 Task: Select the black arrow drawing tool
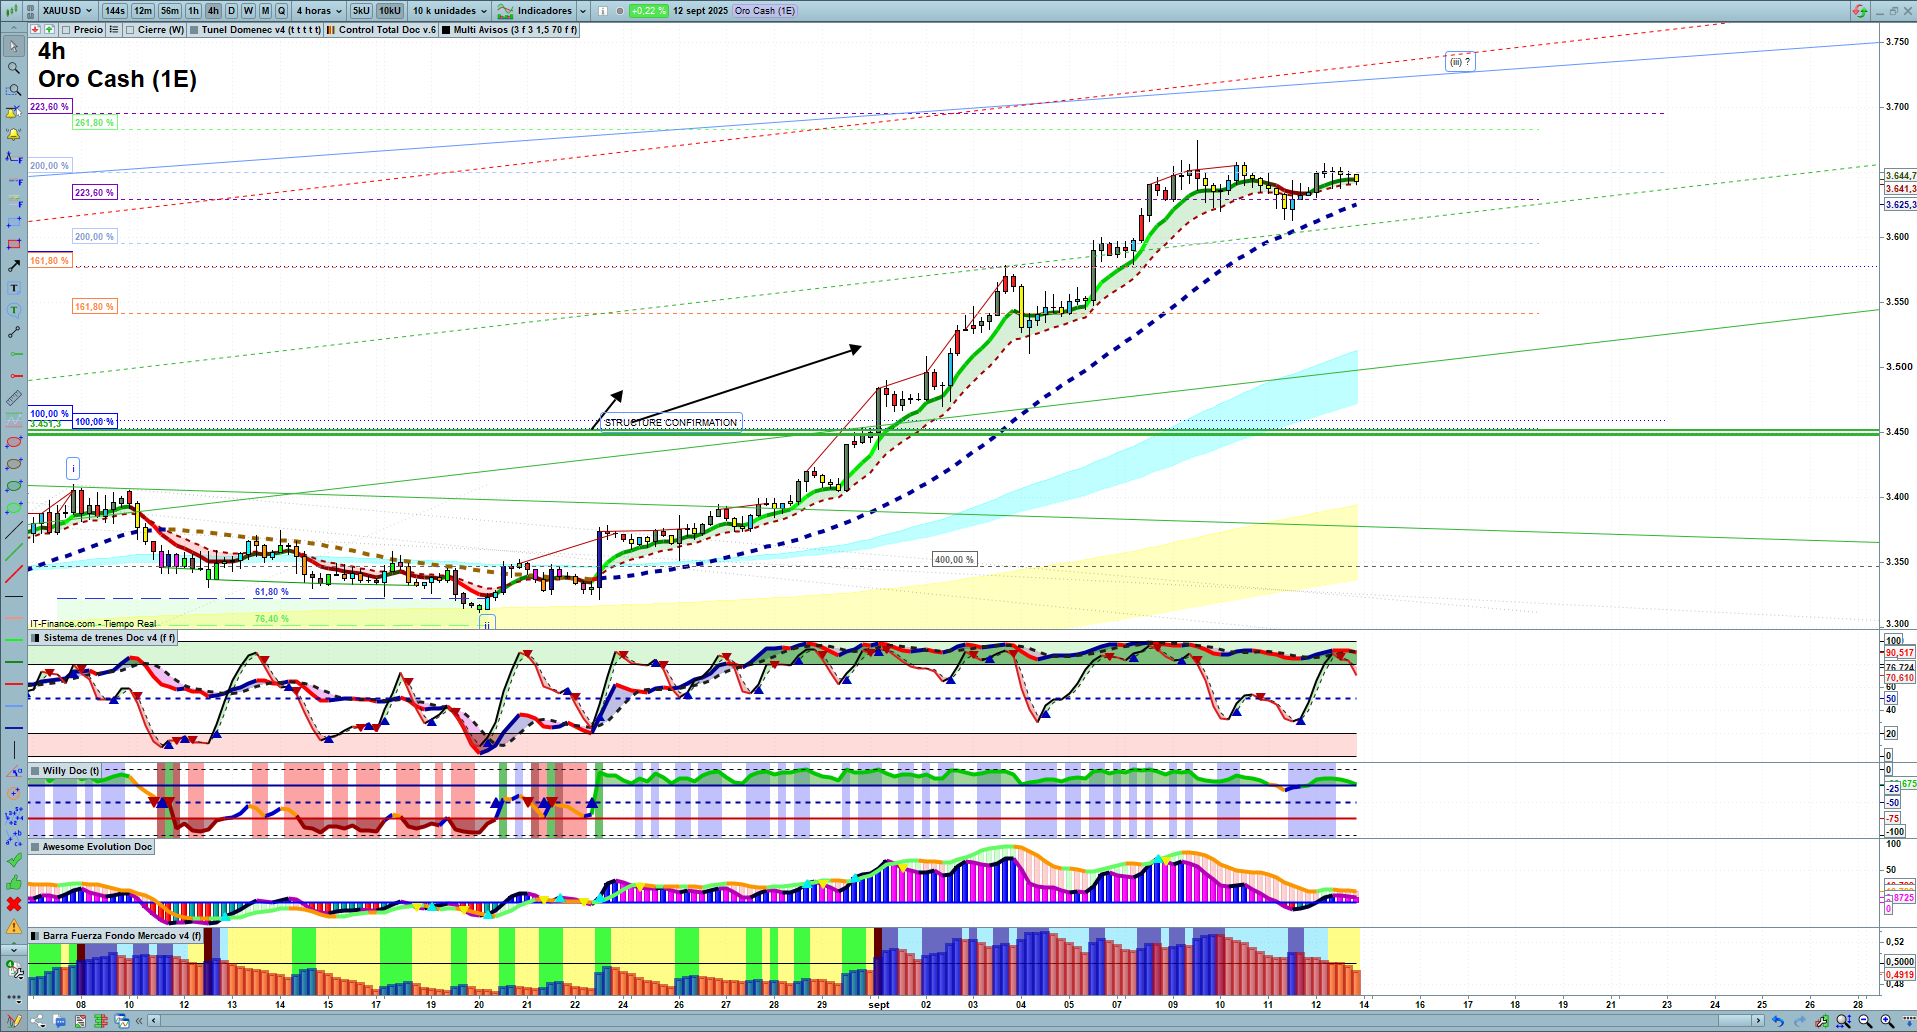(14, 266)
